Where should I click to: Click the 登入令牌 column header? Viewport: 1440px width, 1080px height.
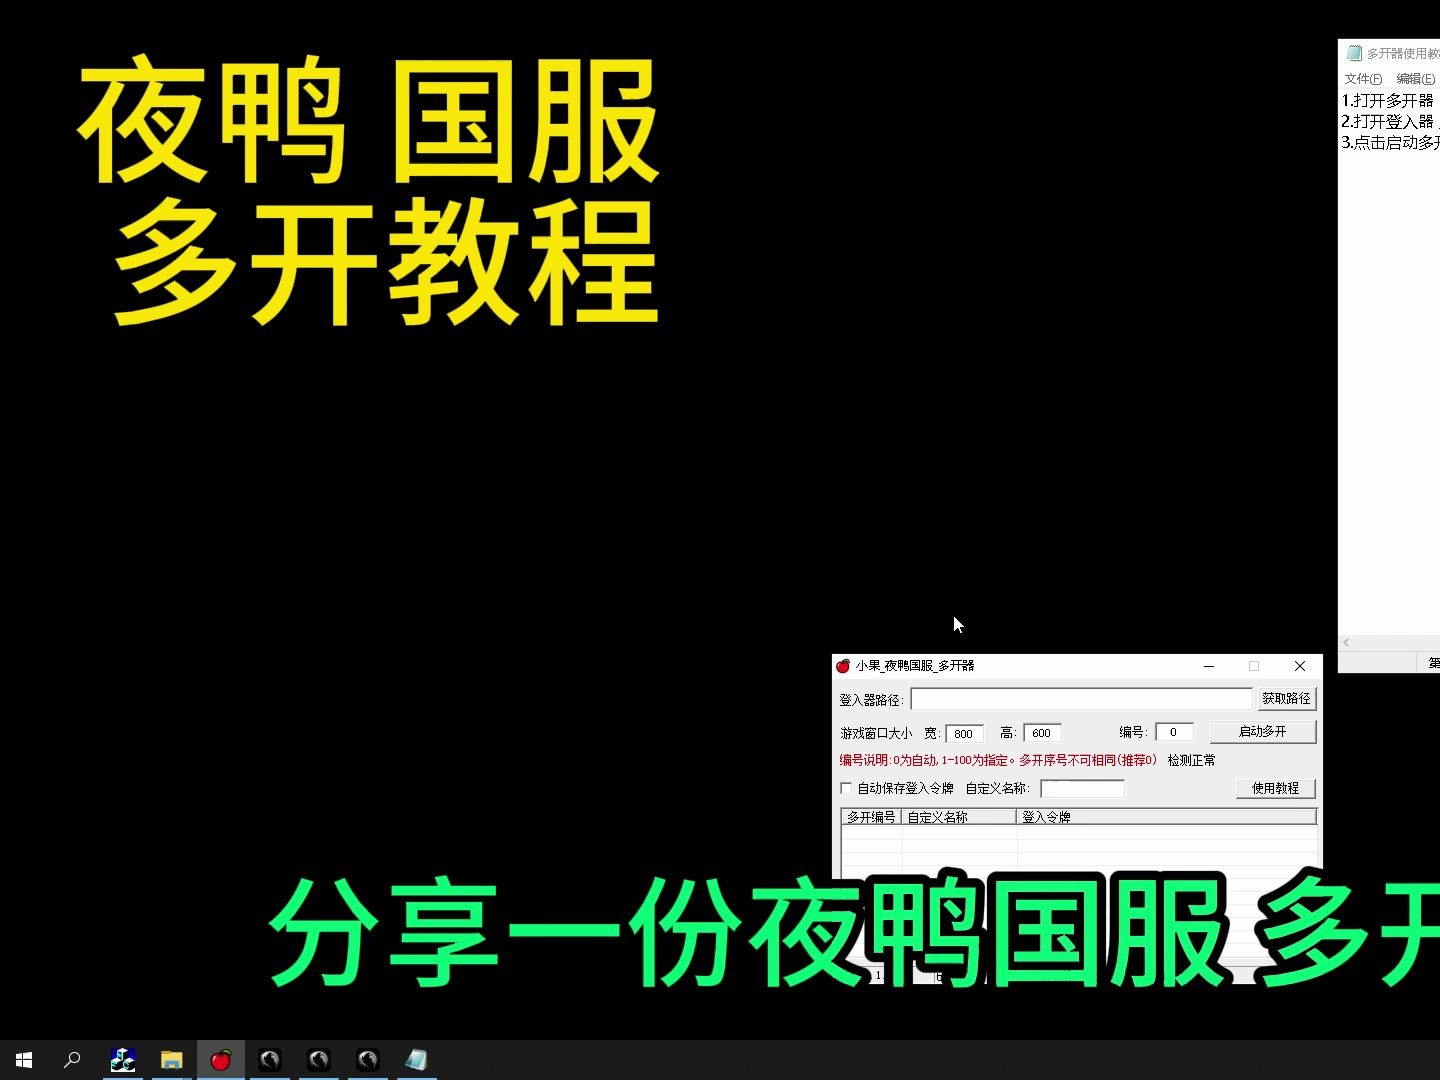[x=1166, y=817]
